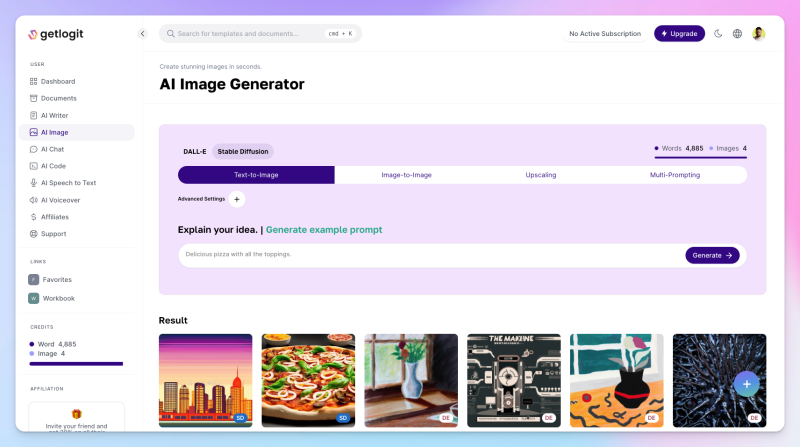This screenshot has height=447, width=800.
Task: Click the Images 4 counter in the panel
Action: click(728, 148)
